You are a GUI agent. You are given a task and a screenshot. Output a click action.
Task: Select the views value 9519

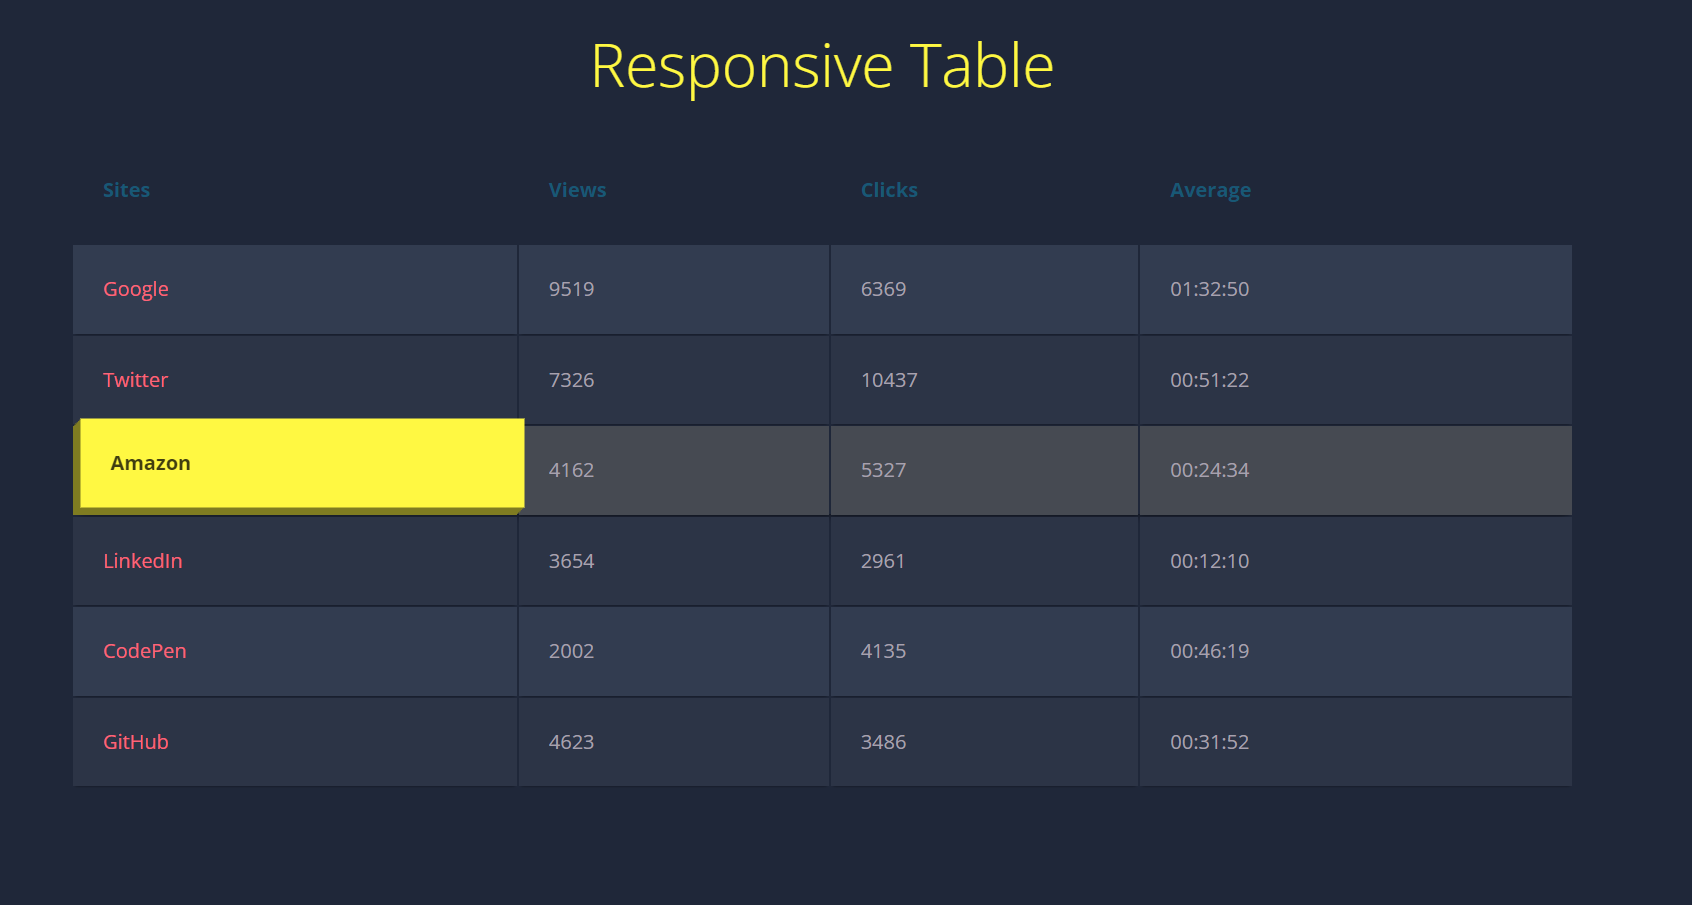pos(571,289)
